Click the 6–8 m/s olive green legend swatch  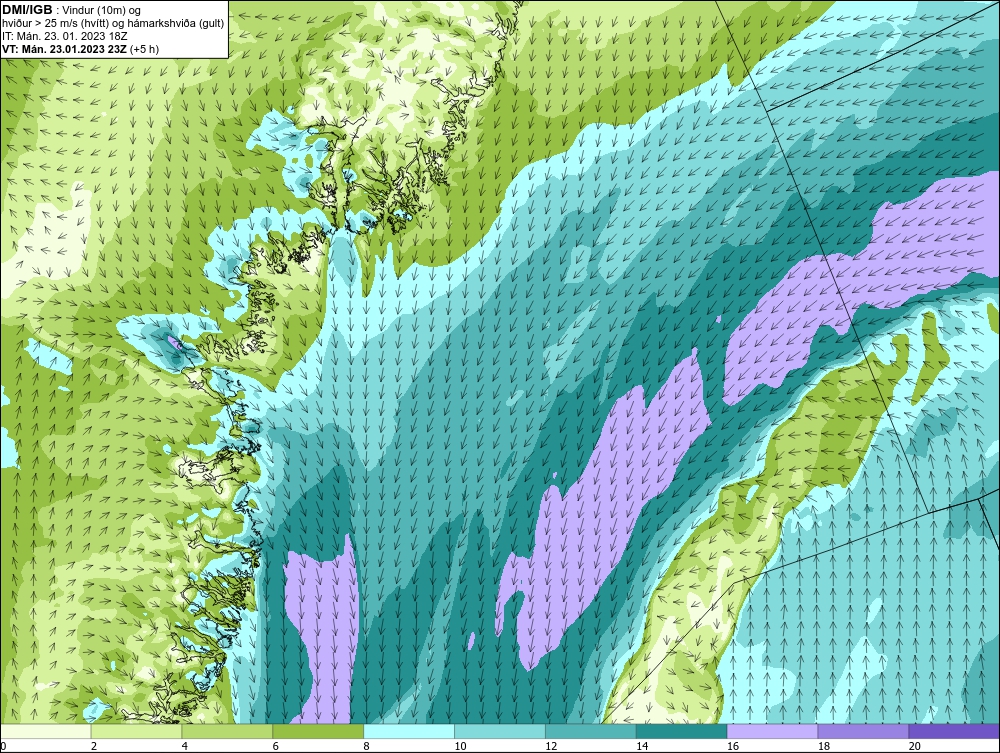click(x=318, y=731)
